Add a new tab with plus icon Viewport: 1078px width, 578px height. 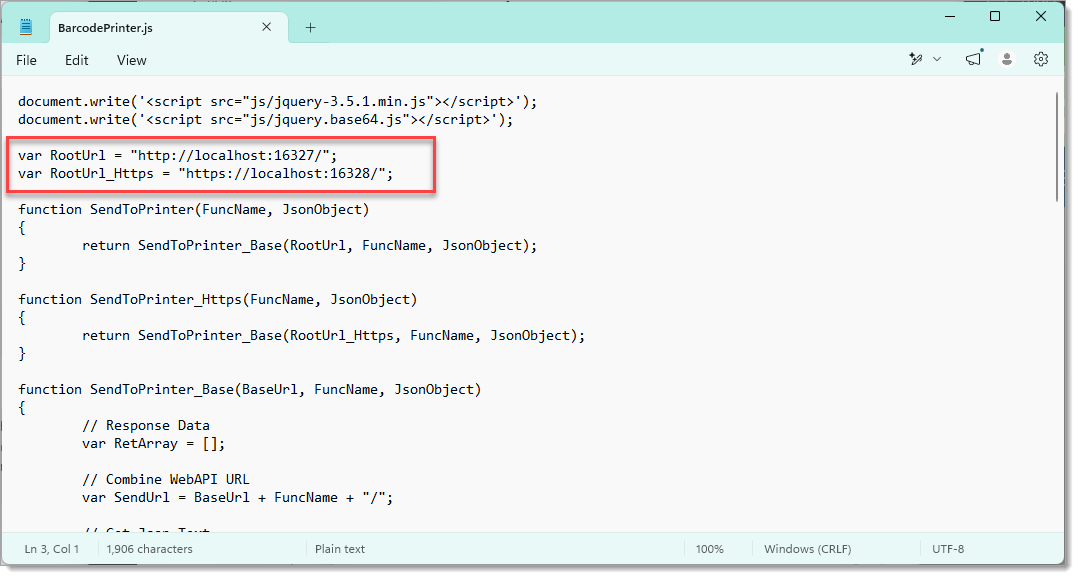click(311, 27)
